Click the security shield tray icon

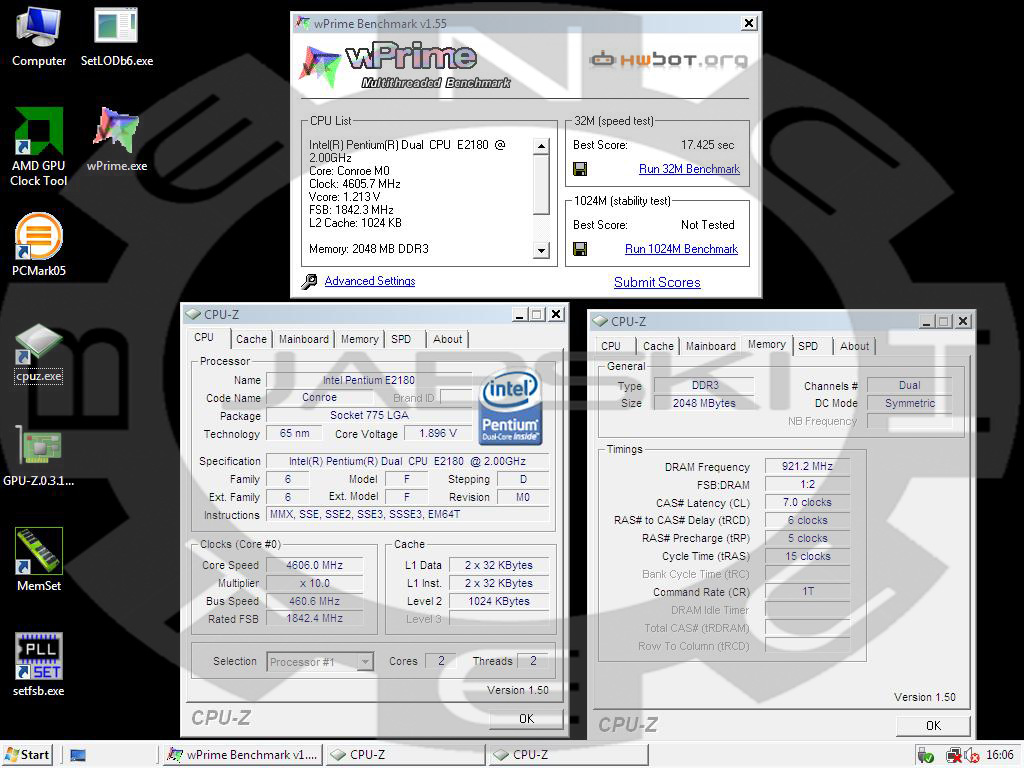(925, 756)
